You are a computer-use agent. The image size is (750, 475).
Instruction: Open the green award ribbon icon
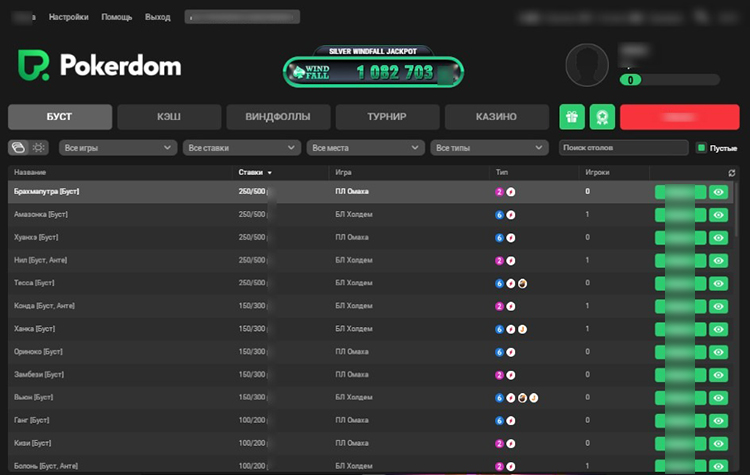point(602,117)
